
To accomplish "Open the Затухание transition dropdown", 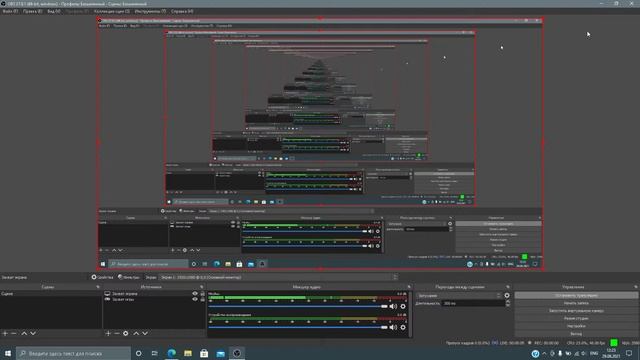I will 458,295.
